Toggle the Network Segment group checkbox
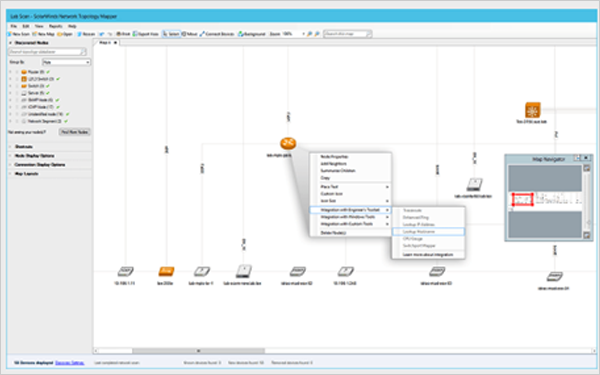Screen dimensions: 600x375 click(x=17, y=121)
